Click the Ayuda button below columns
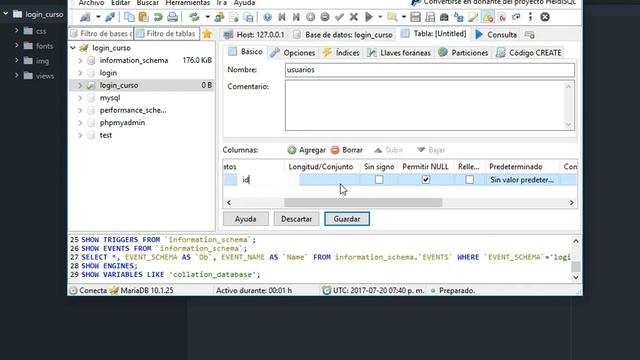This screenshot has height=360, width=640. point(245,219)
